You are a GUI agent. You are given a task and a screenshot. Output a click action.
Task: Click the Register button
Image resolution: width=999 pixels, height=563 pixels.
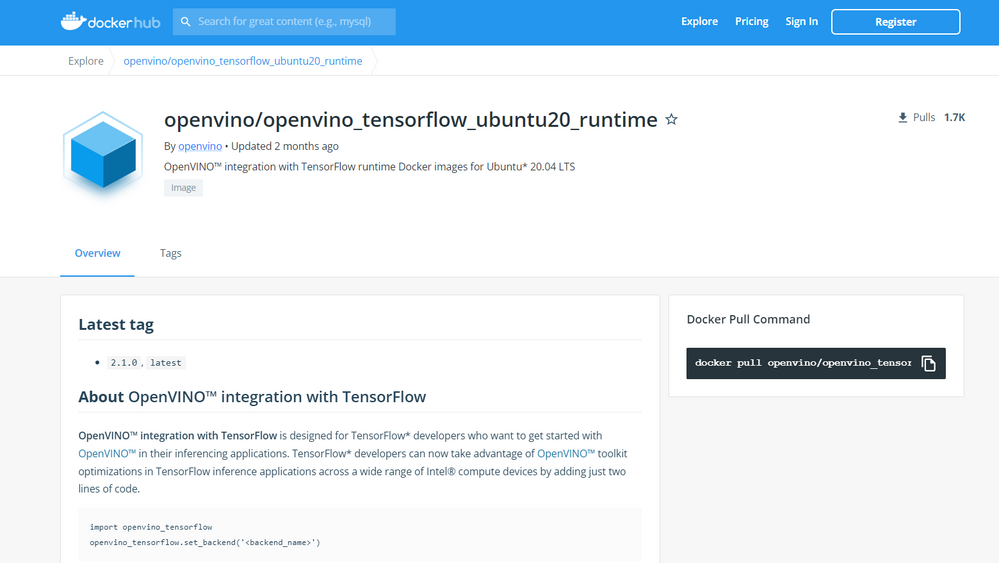pos(895,22)
